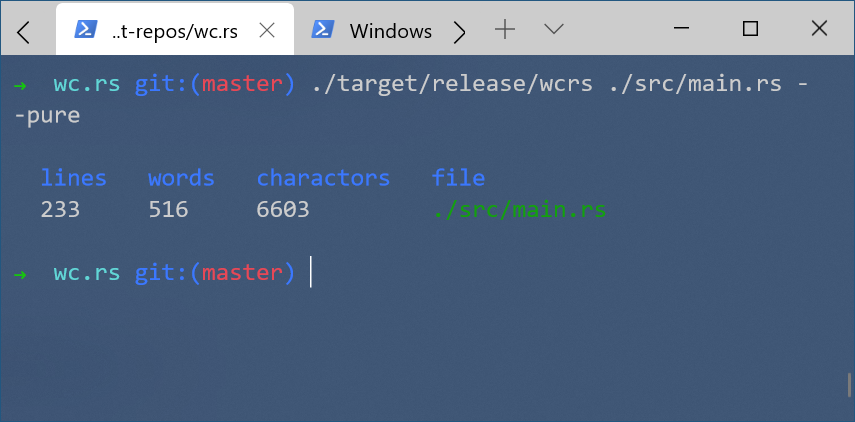
Task: Open a new tab with plus button
Action: (x=505, y=29)
